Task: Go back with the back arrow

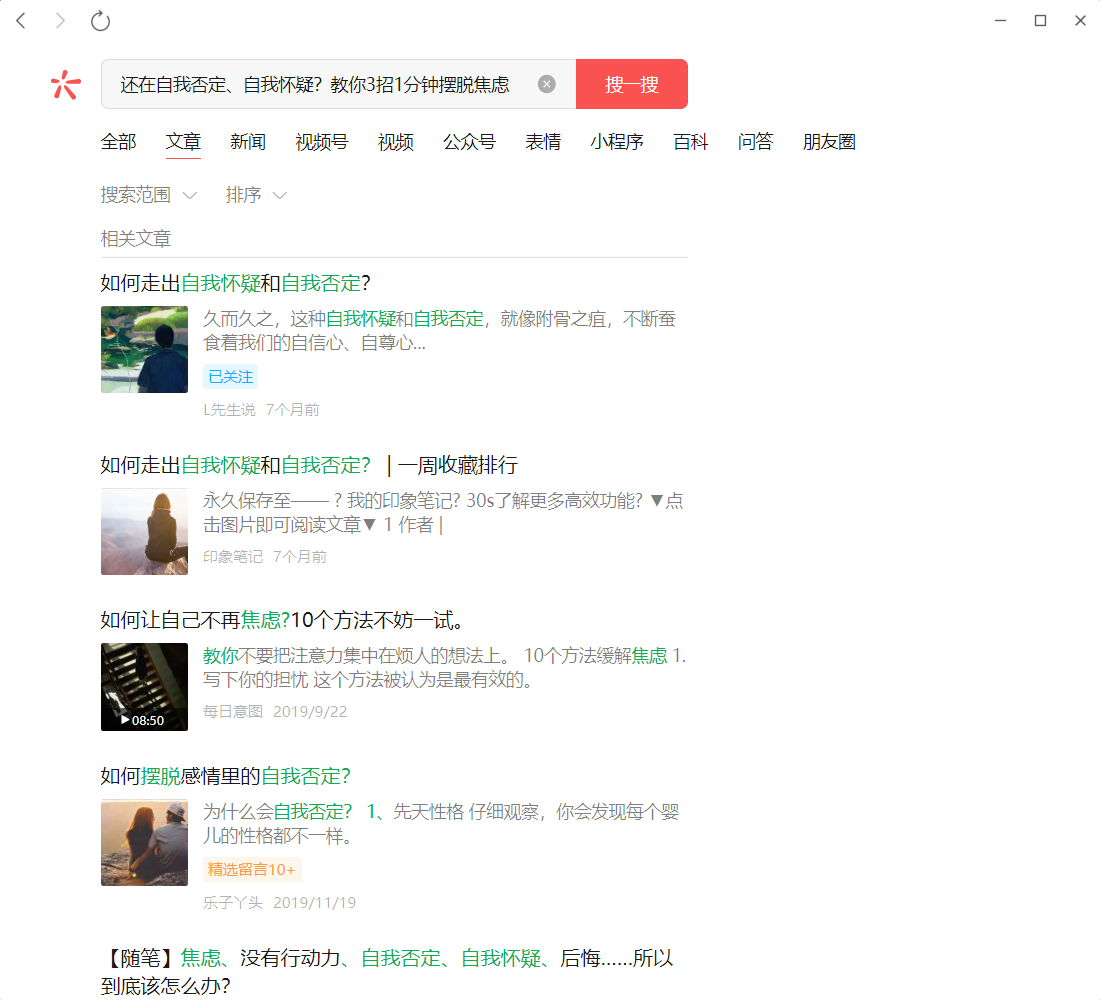Action: (x=21, y=21)
